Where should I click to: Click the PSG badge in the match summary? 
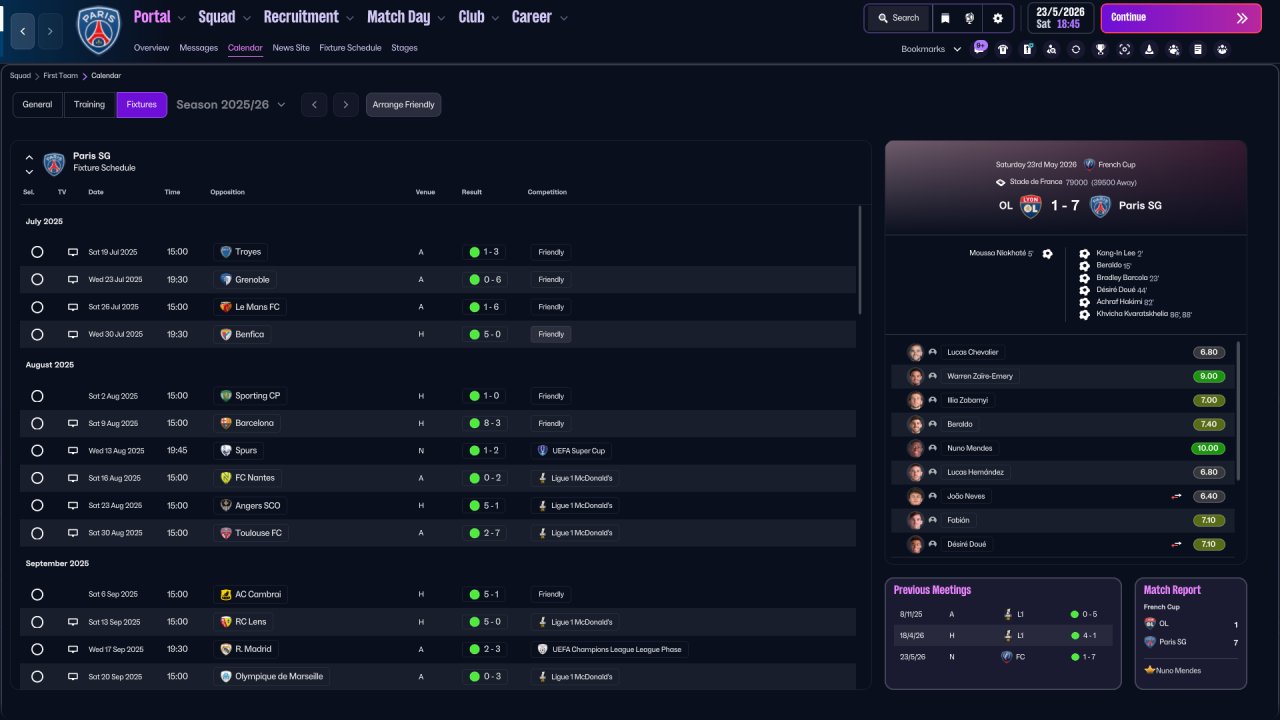point(1100,206)
